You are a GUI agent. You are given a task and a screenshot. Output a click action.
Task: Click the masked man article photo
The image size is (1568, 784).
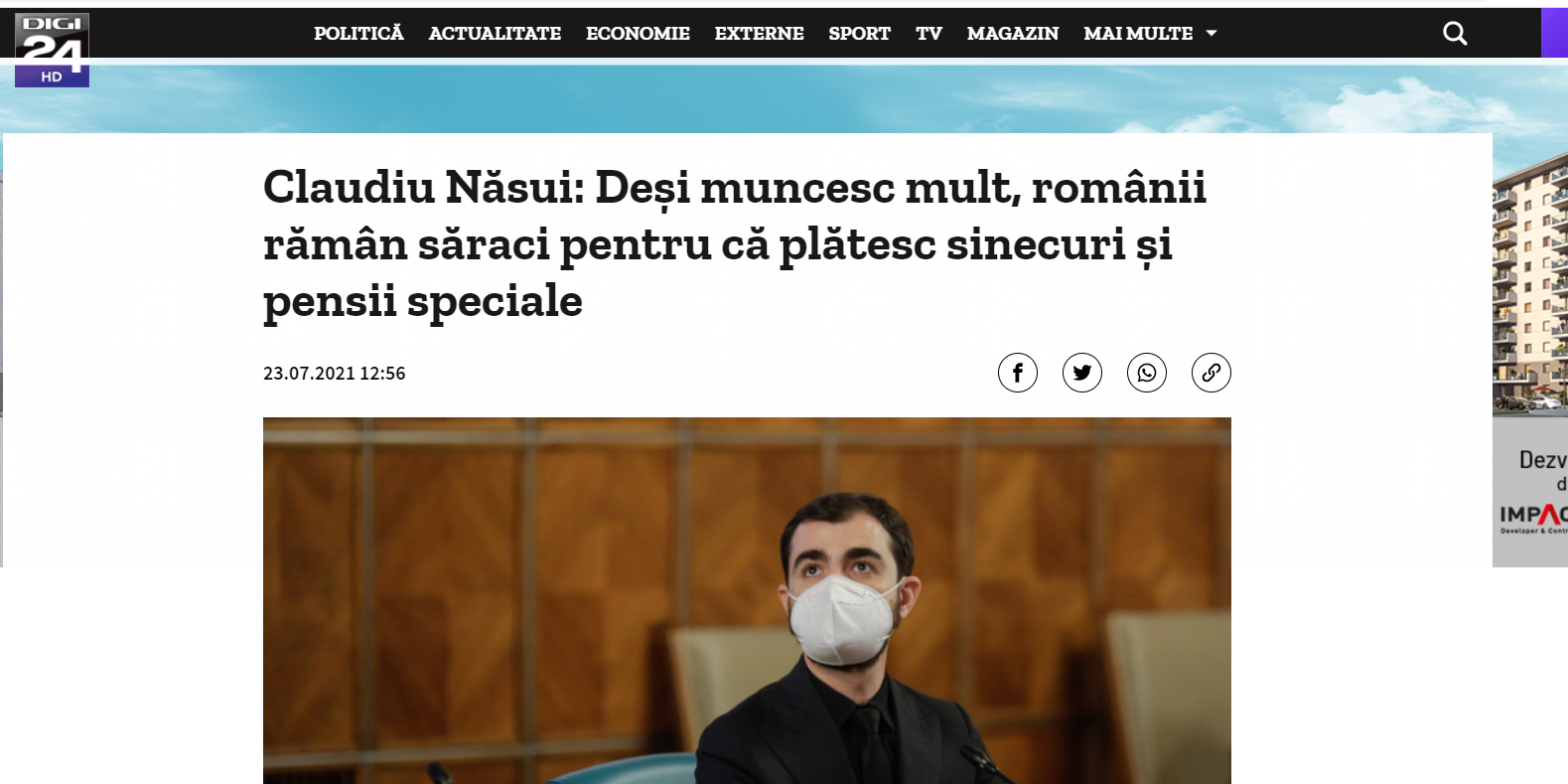(x=747, y=600)
